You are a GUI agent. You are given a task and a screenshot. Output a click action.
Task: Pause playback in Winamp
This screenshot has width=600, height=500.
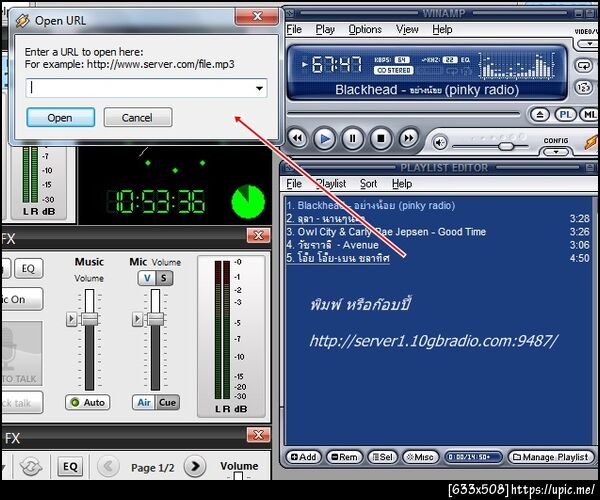[352, 138]
